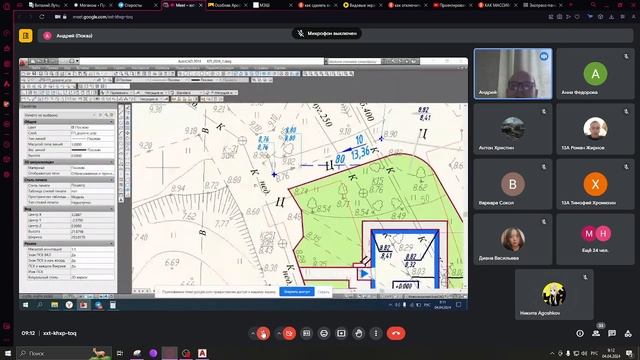Screen dimensions: 640x360
Task: Select Варвара Сокол participant tile
Action: (513, 184)
